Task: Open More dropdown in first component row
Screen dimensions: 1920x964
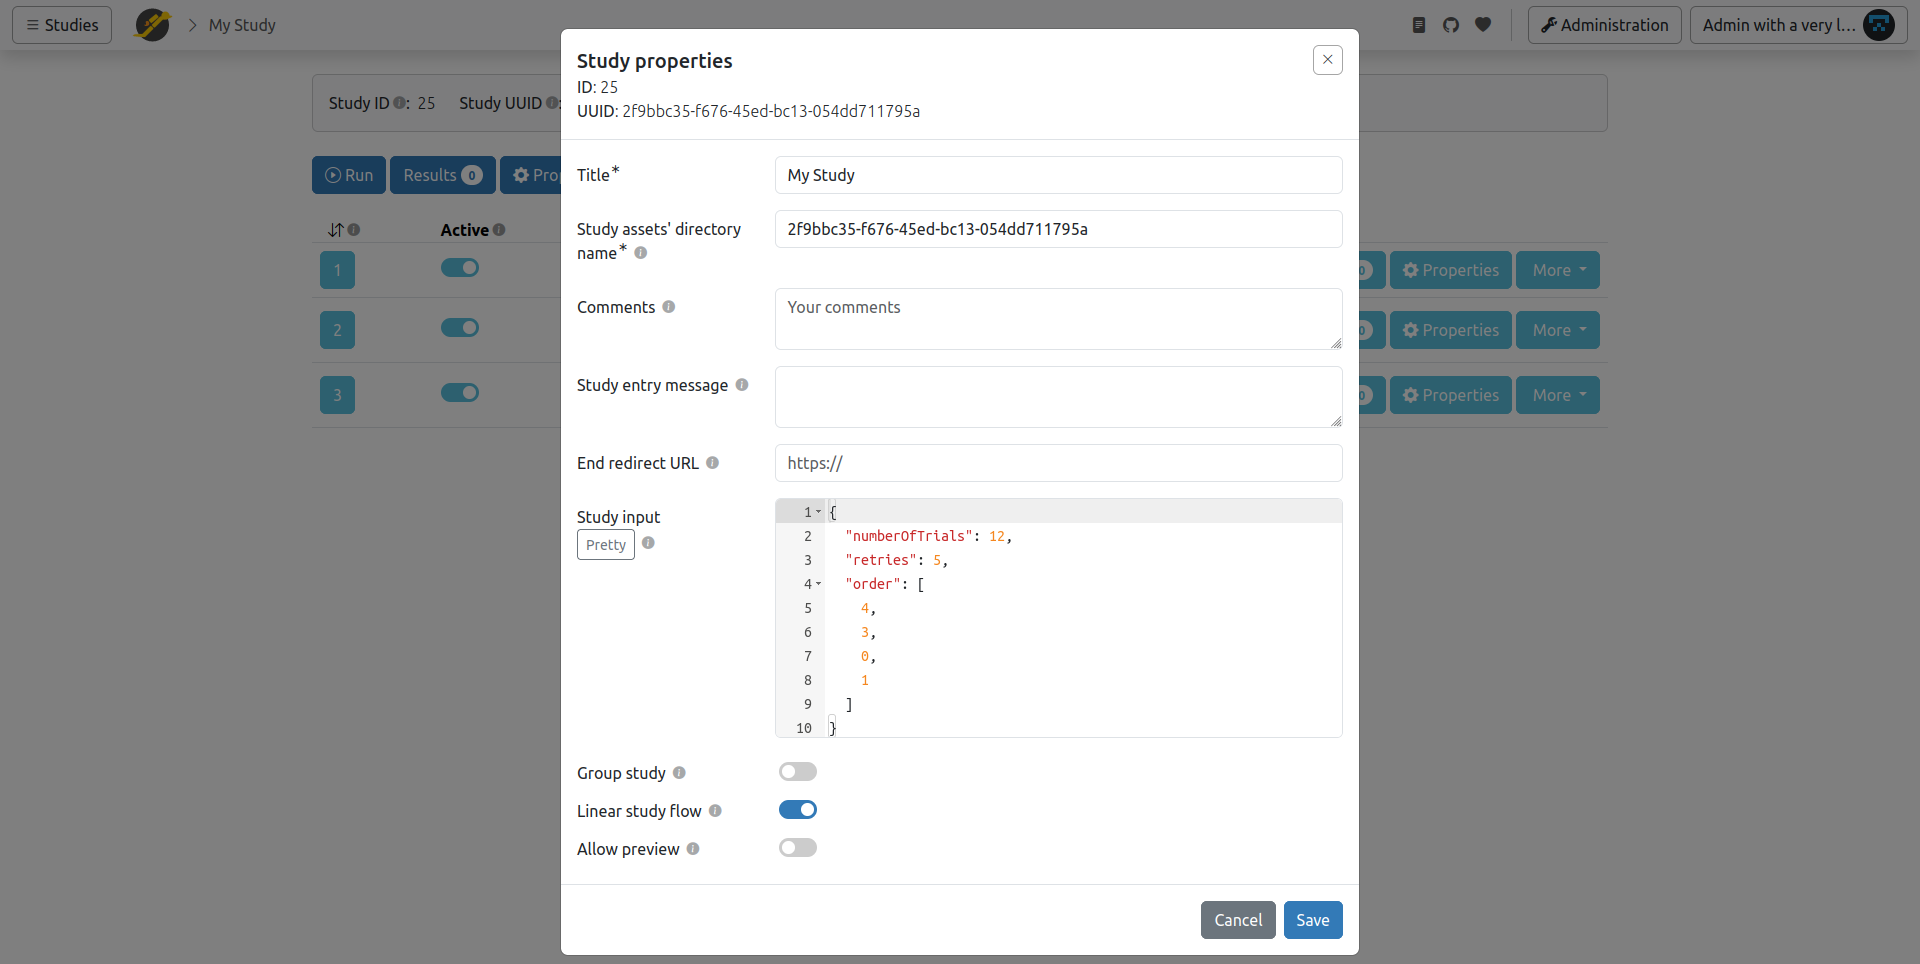Action: coord(1558,270)
